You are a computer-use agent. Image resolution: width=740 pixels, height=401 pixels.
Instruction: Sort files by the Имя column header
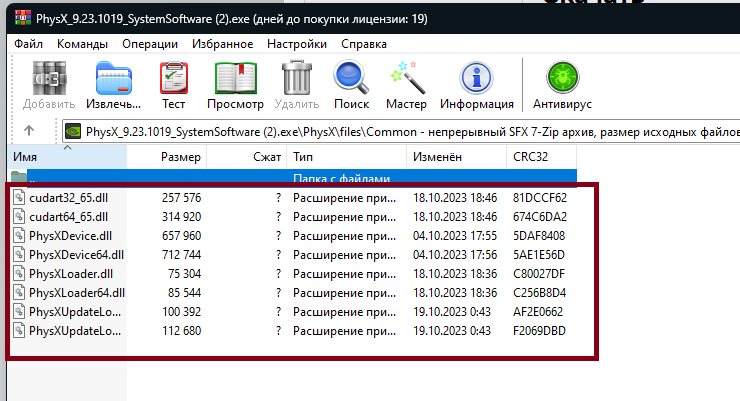pyautogui.click(x=67, y=157)
